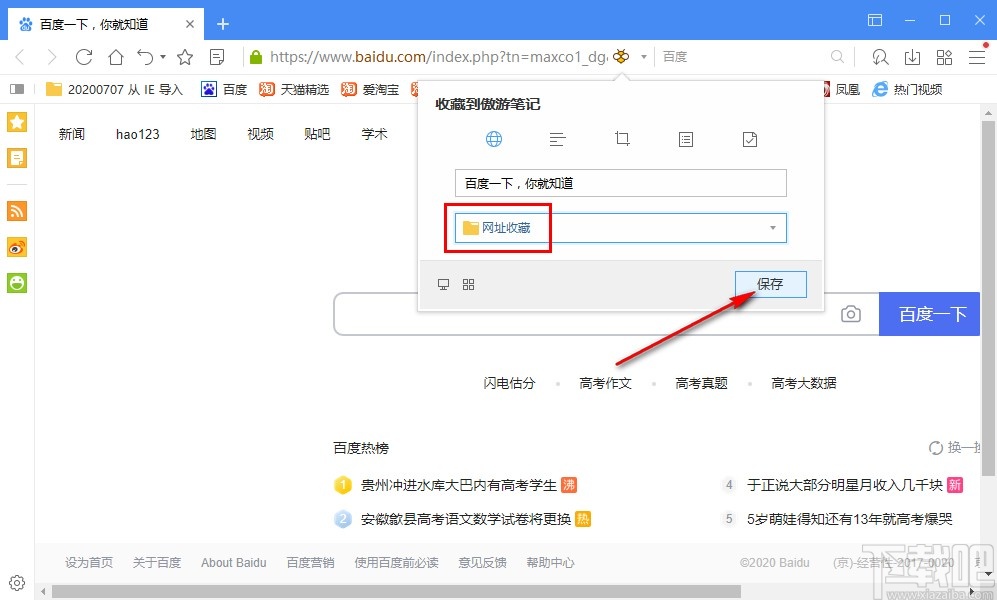Open the quick apps grid icon
This screenshot has height=600, width=997.
point(944,57)
